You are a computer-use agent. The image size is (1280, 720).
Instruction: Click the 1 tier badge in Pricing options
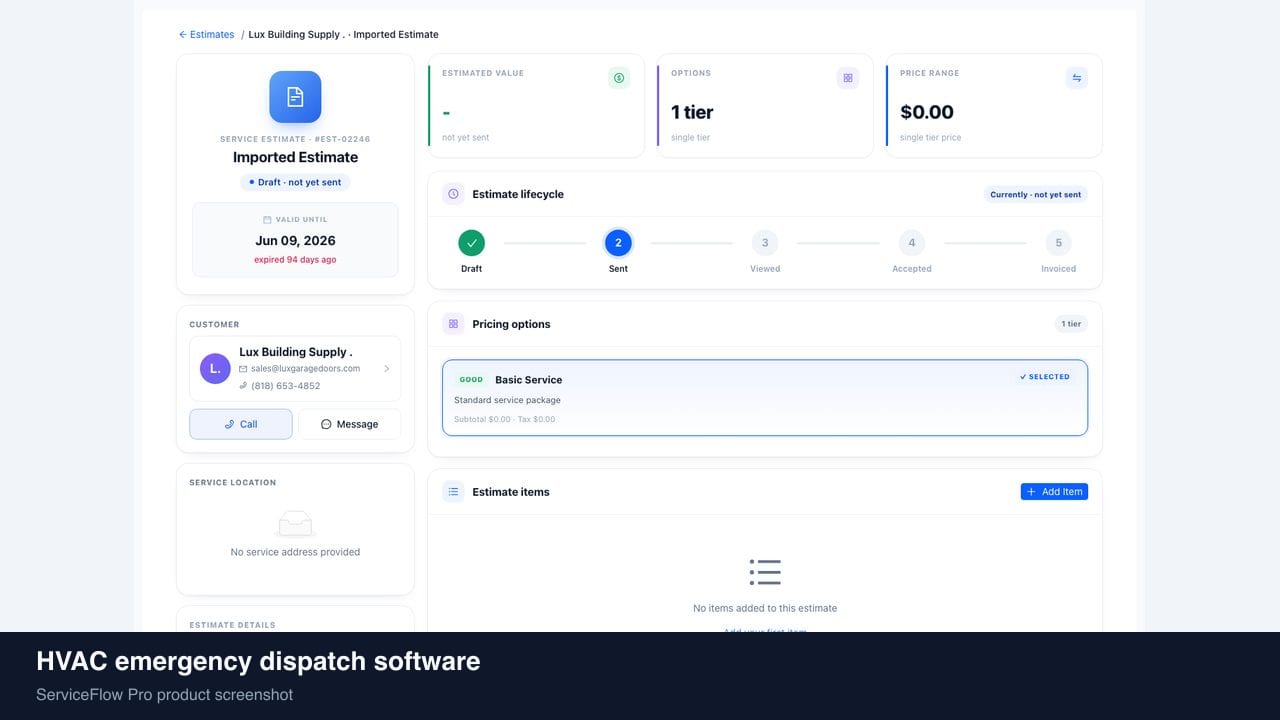click(x=1072, y=324)
